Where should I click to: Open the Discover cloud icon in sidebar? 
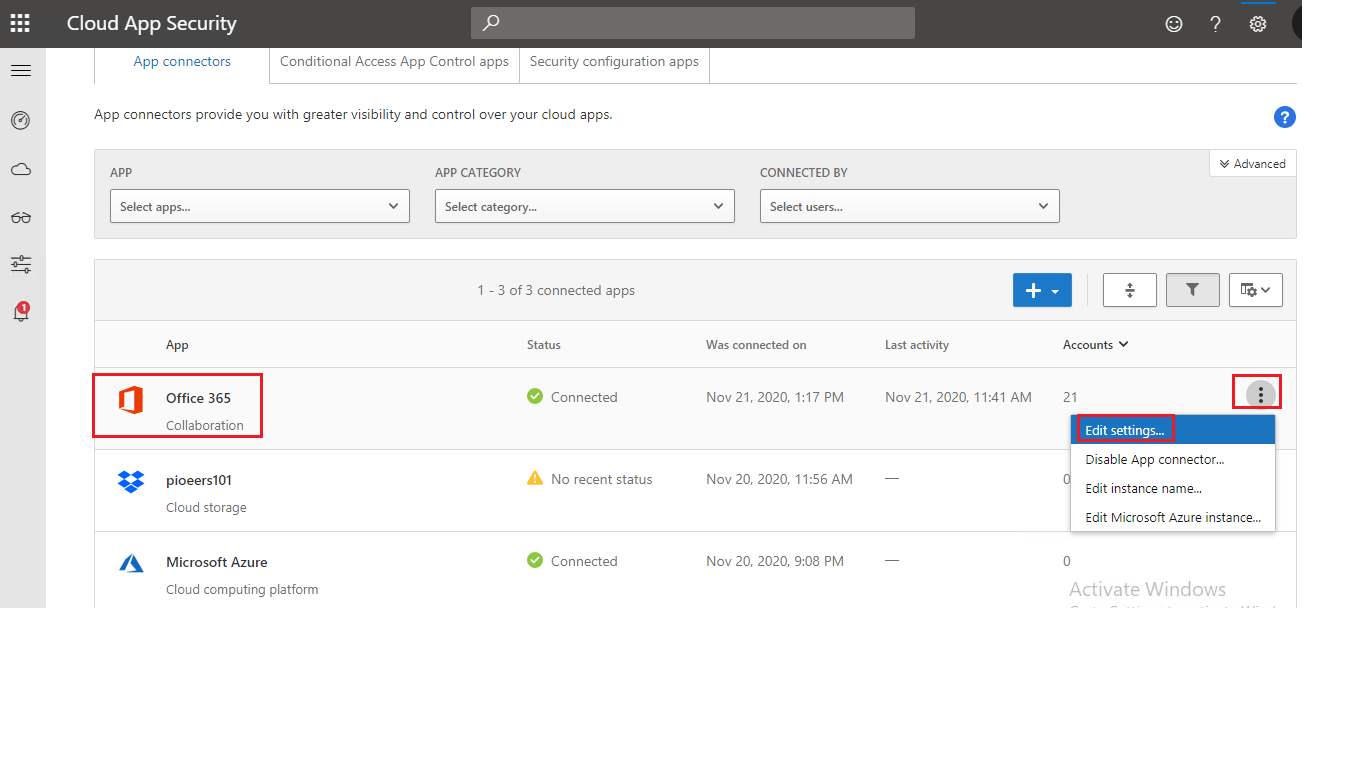[x=21, y=170]
